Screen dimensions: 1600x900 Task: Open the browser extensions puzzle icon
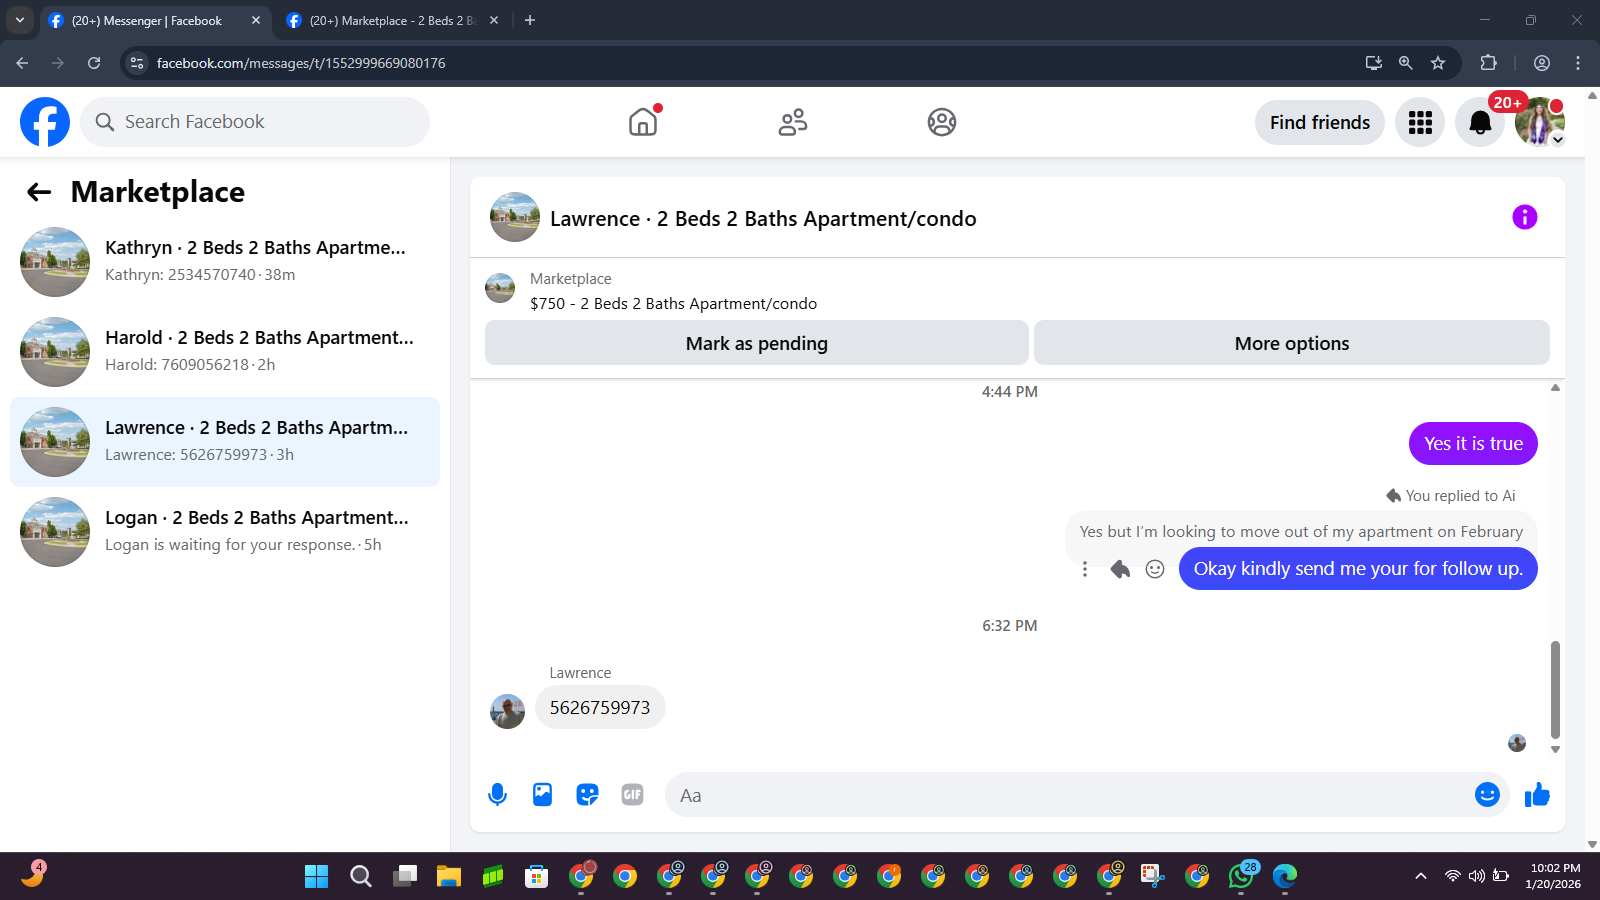point(1488,63)
